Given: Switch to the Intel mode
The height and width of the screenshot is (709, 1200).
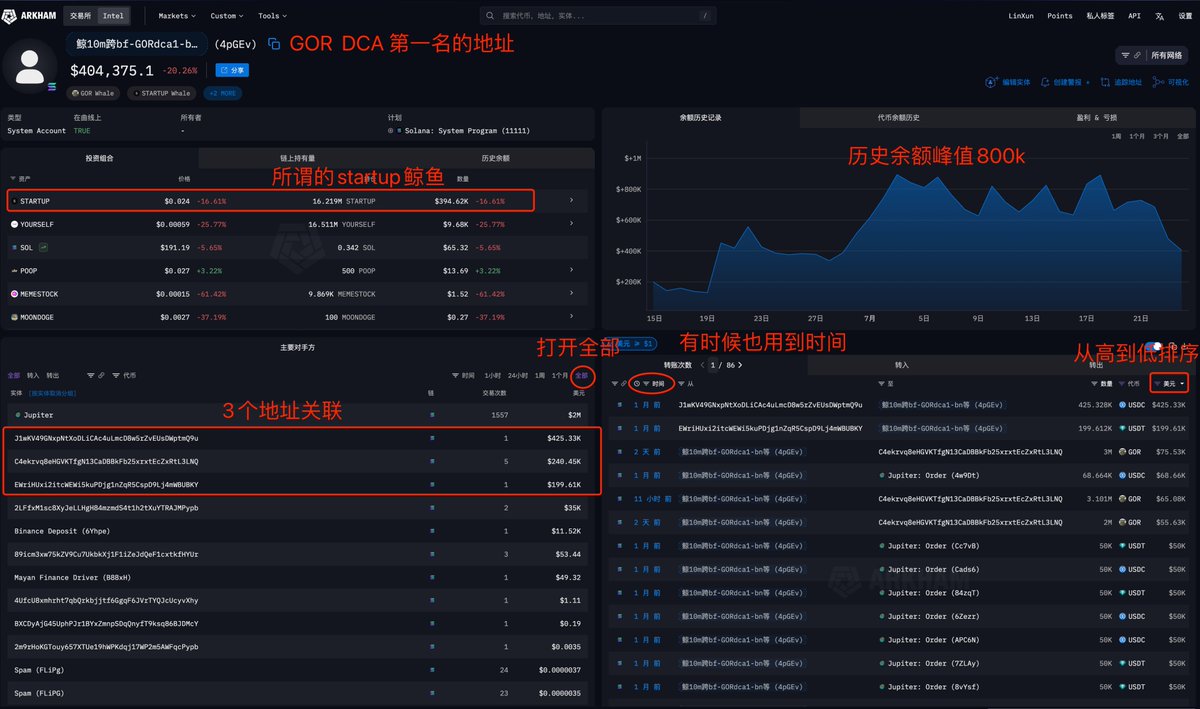Looking at the screenshot, I should tap(112, 16).
